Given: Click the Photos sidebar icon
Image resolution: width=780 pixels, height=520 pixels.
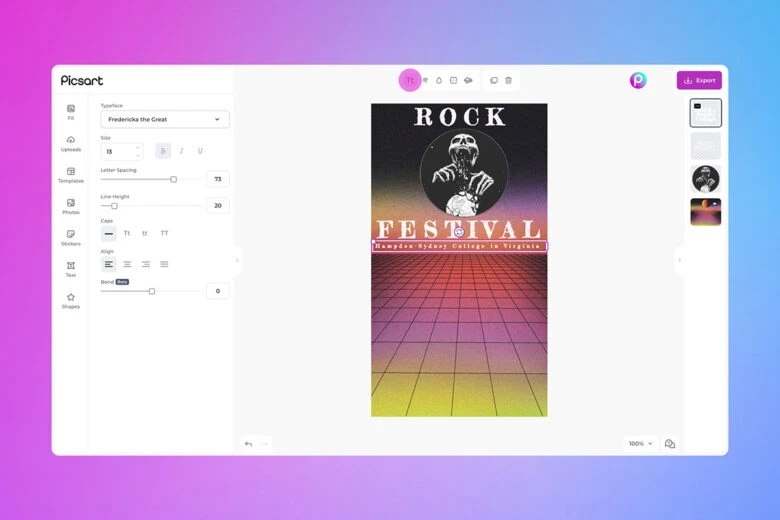Looking at the screenshot, I should pos(71,206).
